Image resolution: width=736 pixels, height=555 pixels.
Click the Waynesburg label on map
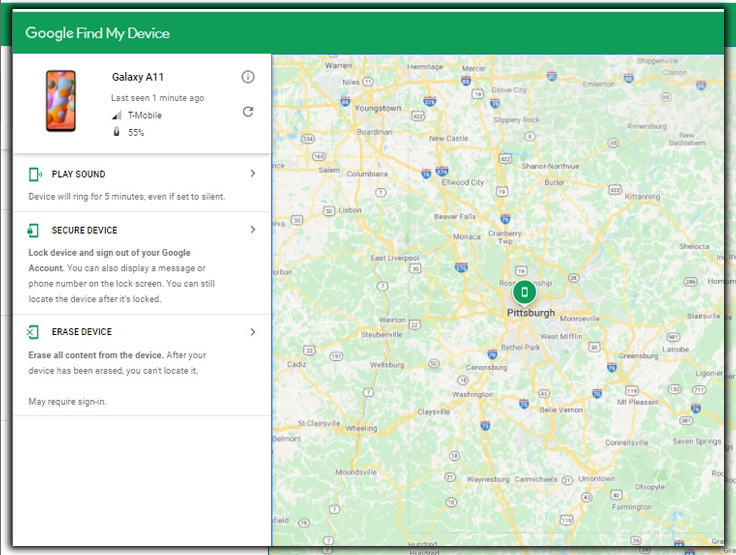pos(488,479)
